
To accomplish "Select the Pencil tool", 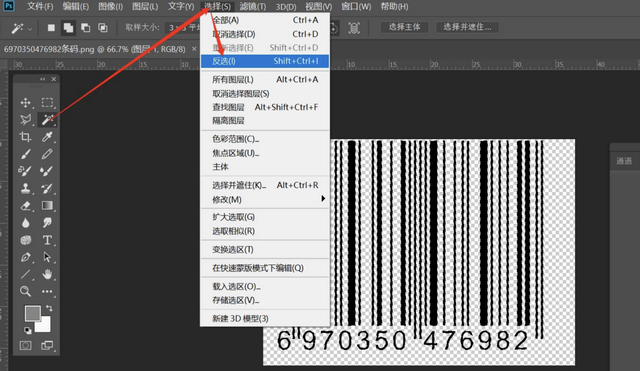I will pos(47,154).
